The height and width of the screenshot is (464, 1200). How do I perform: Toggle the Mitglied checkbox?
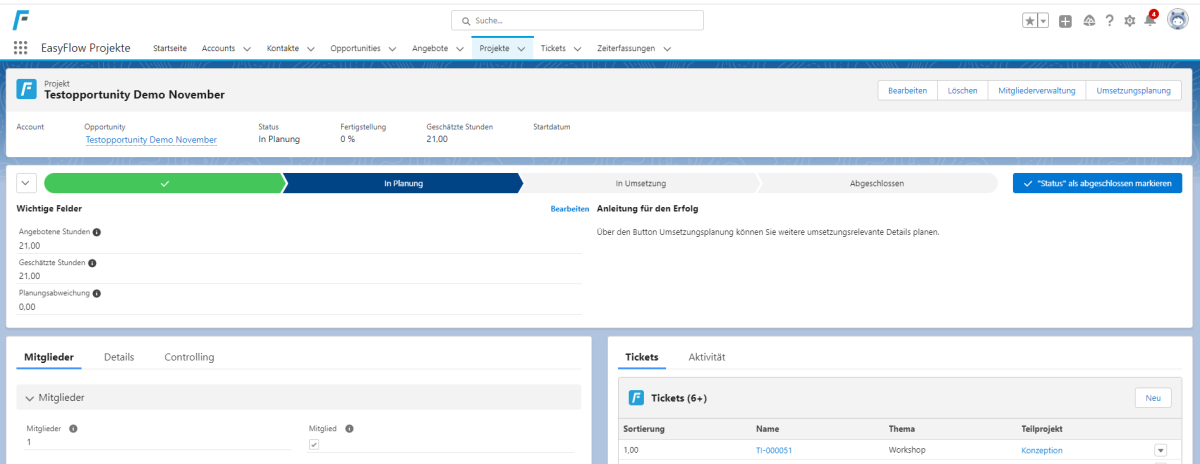tap(314, 444)
